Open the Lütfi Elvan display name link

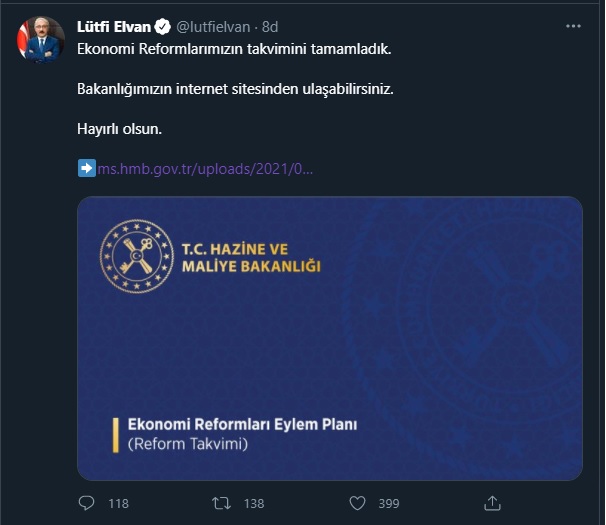(113, 27)
